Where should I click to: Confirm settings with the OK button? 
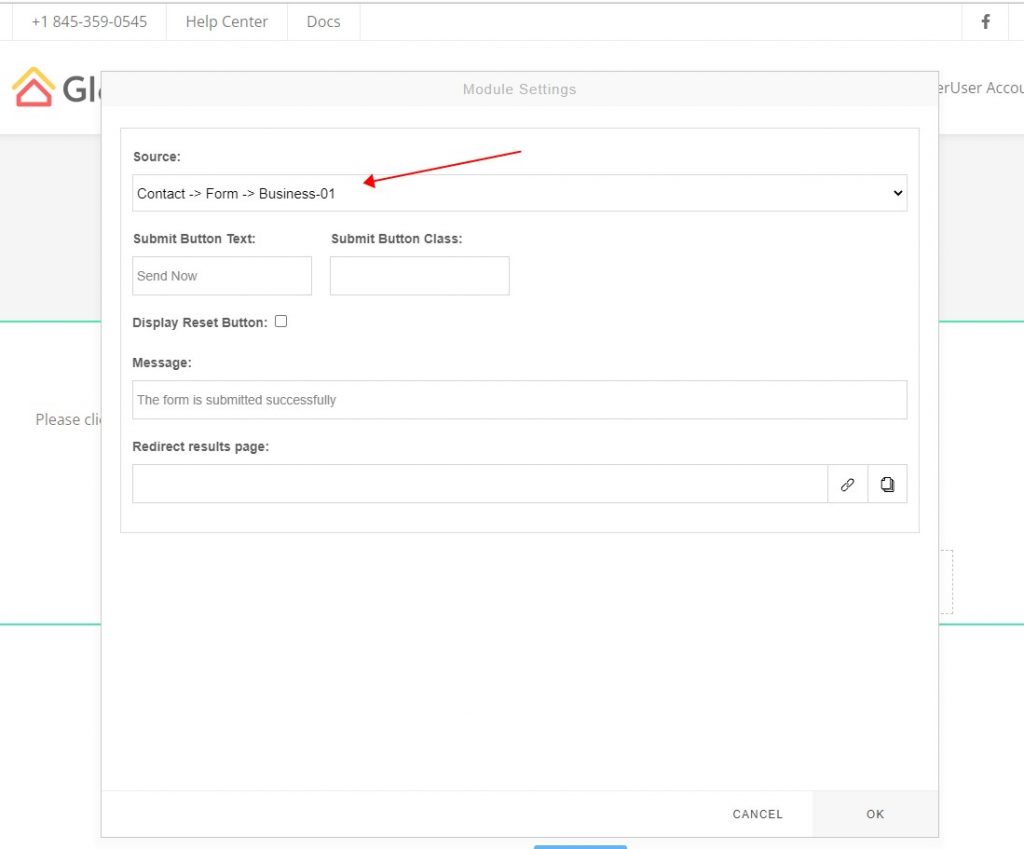[875, 814]
